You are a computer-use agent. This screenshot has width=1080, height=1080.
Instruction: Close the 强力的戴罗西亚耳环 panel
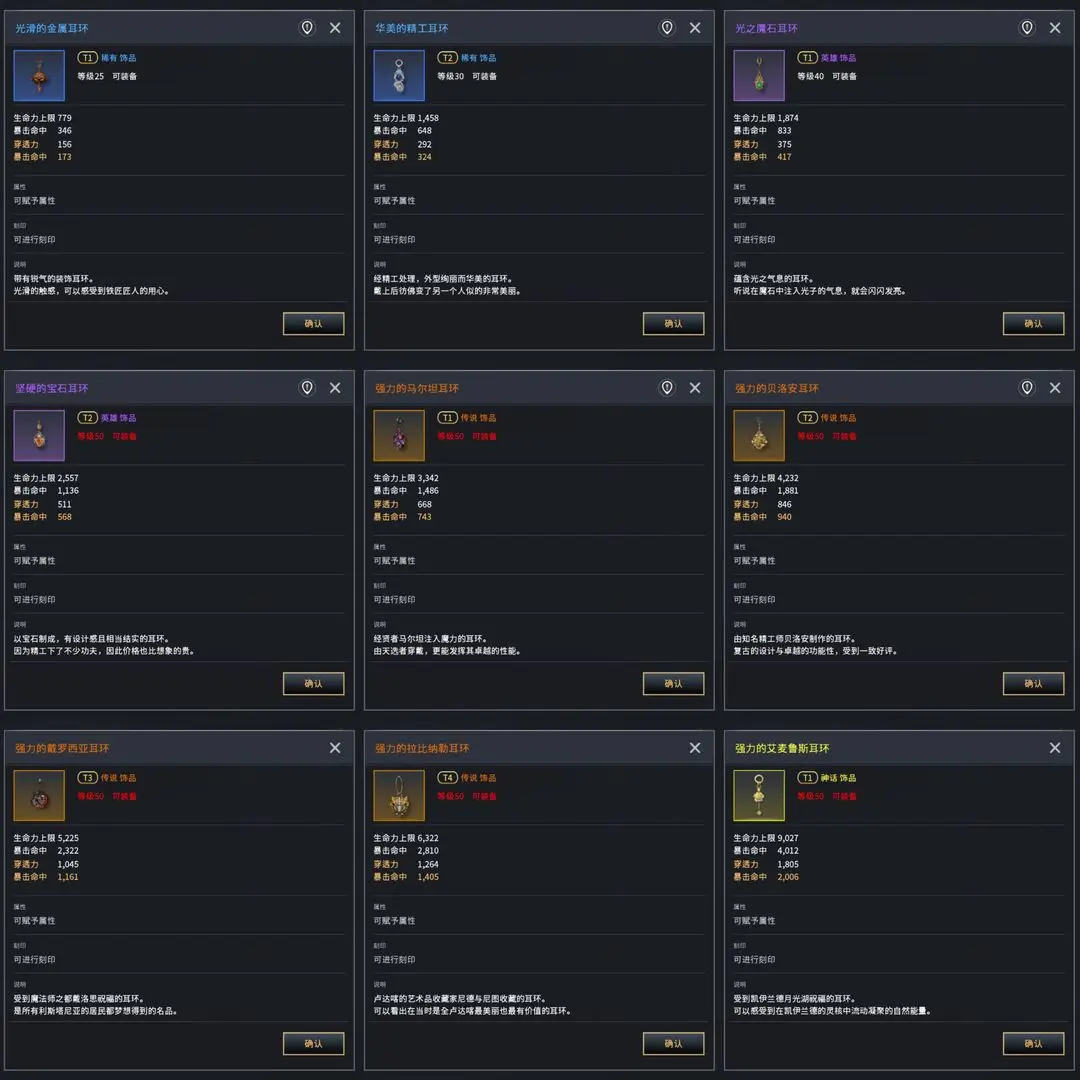pyautogui.click(x=335, y=748)
